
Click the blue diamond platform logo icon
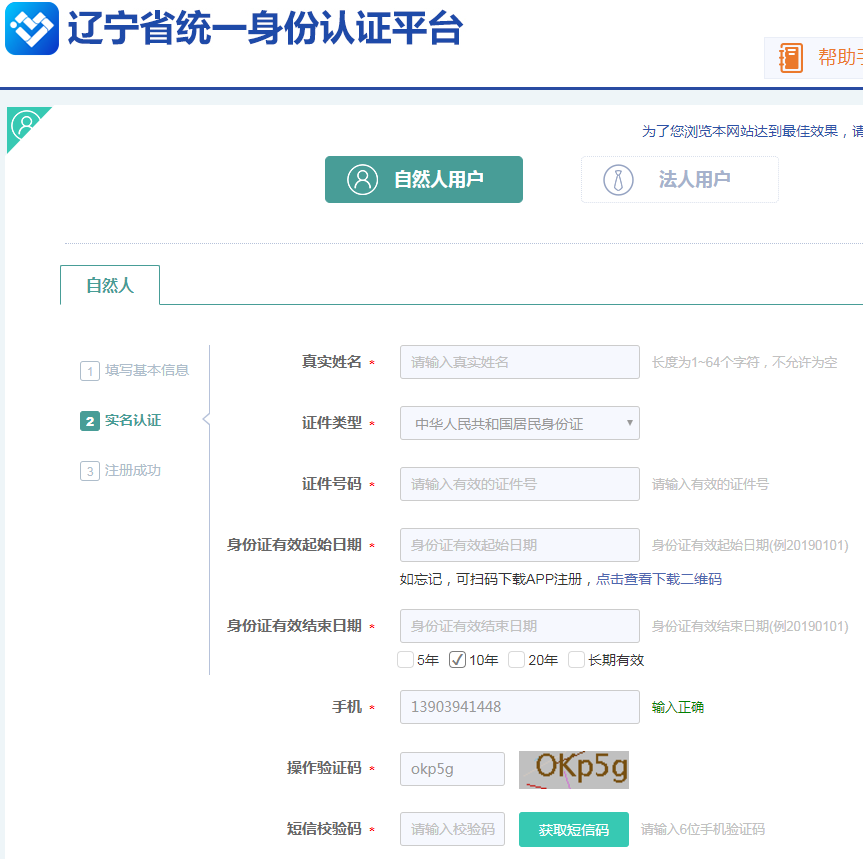click(x=31, y=28)
